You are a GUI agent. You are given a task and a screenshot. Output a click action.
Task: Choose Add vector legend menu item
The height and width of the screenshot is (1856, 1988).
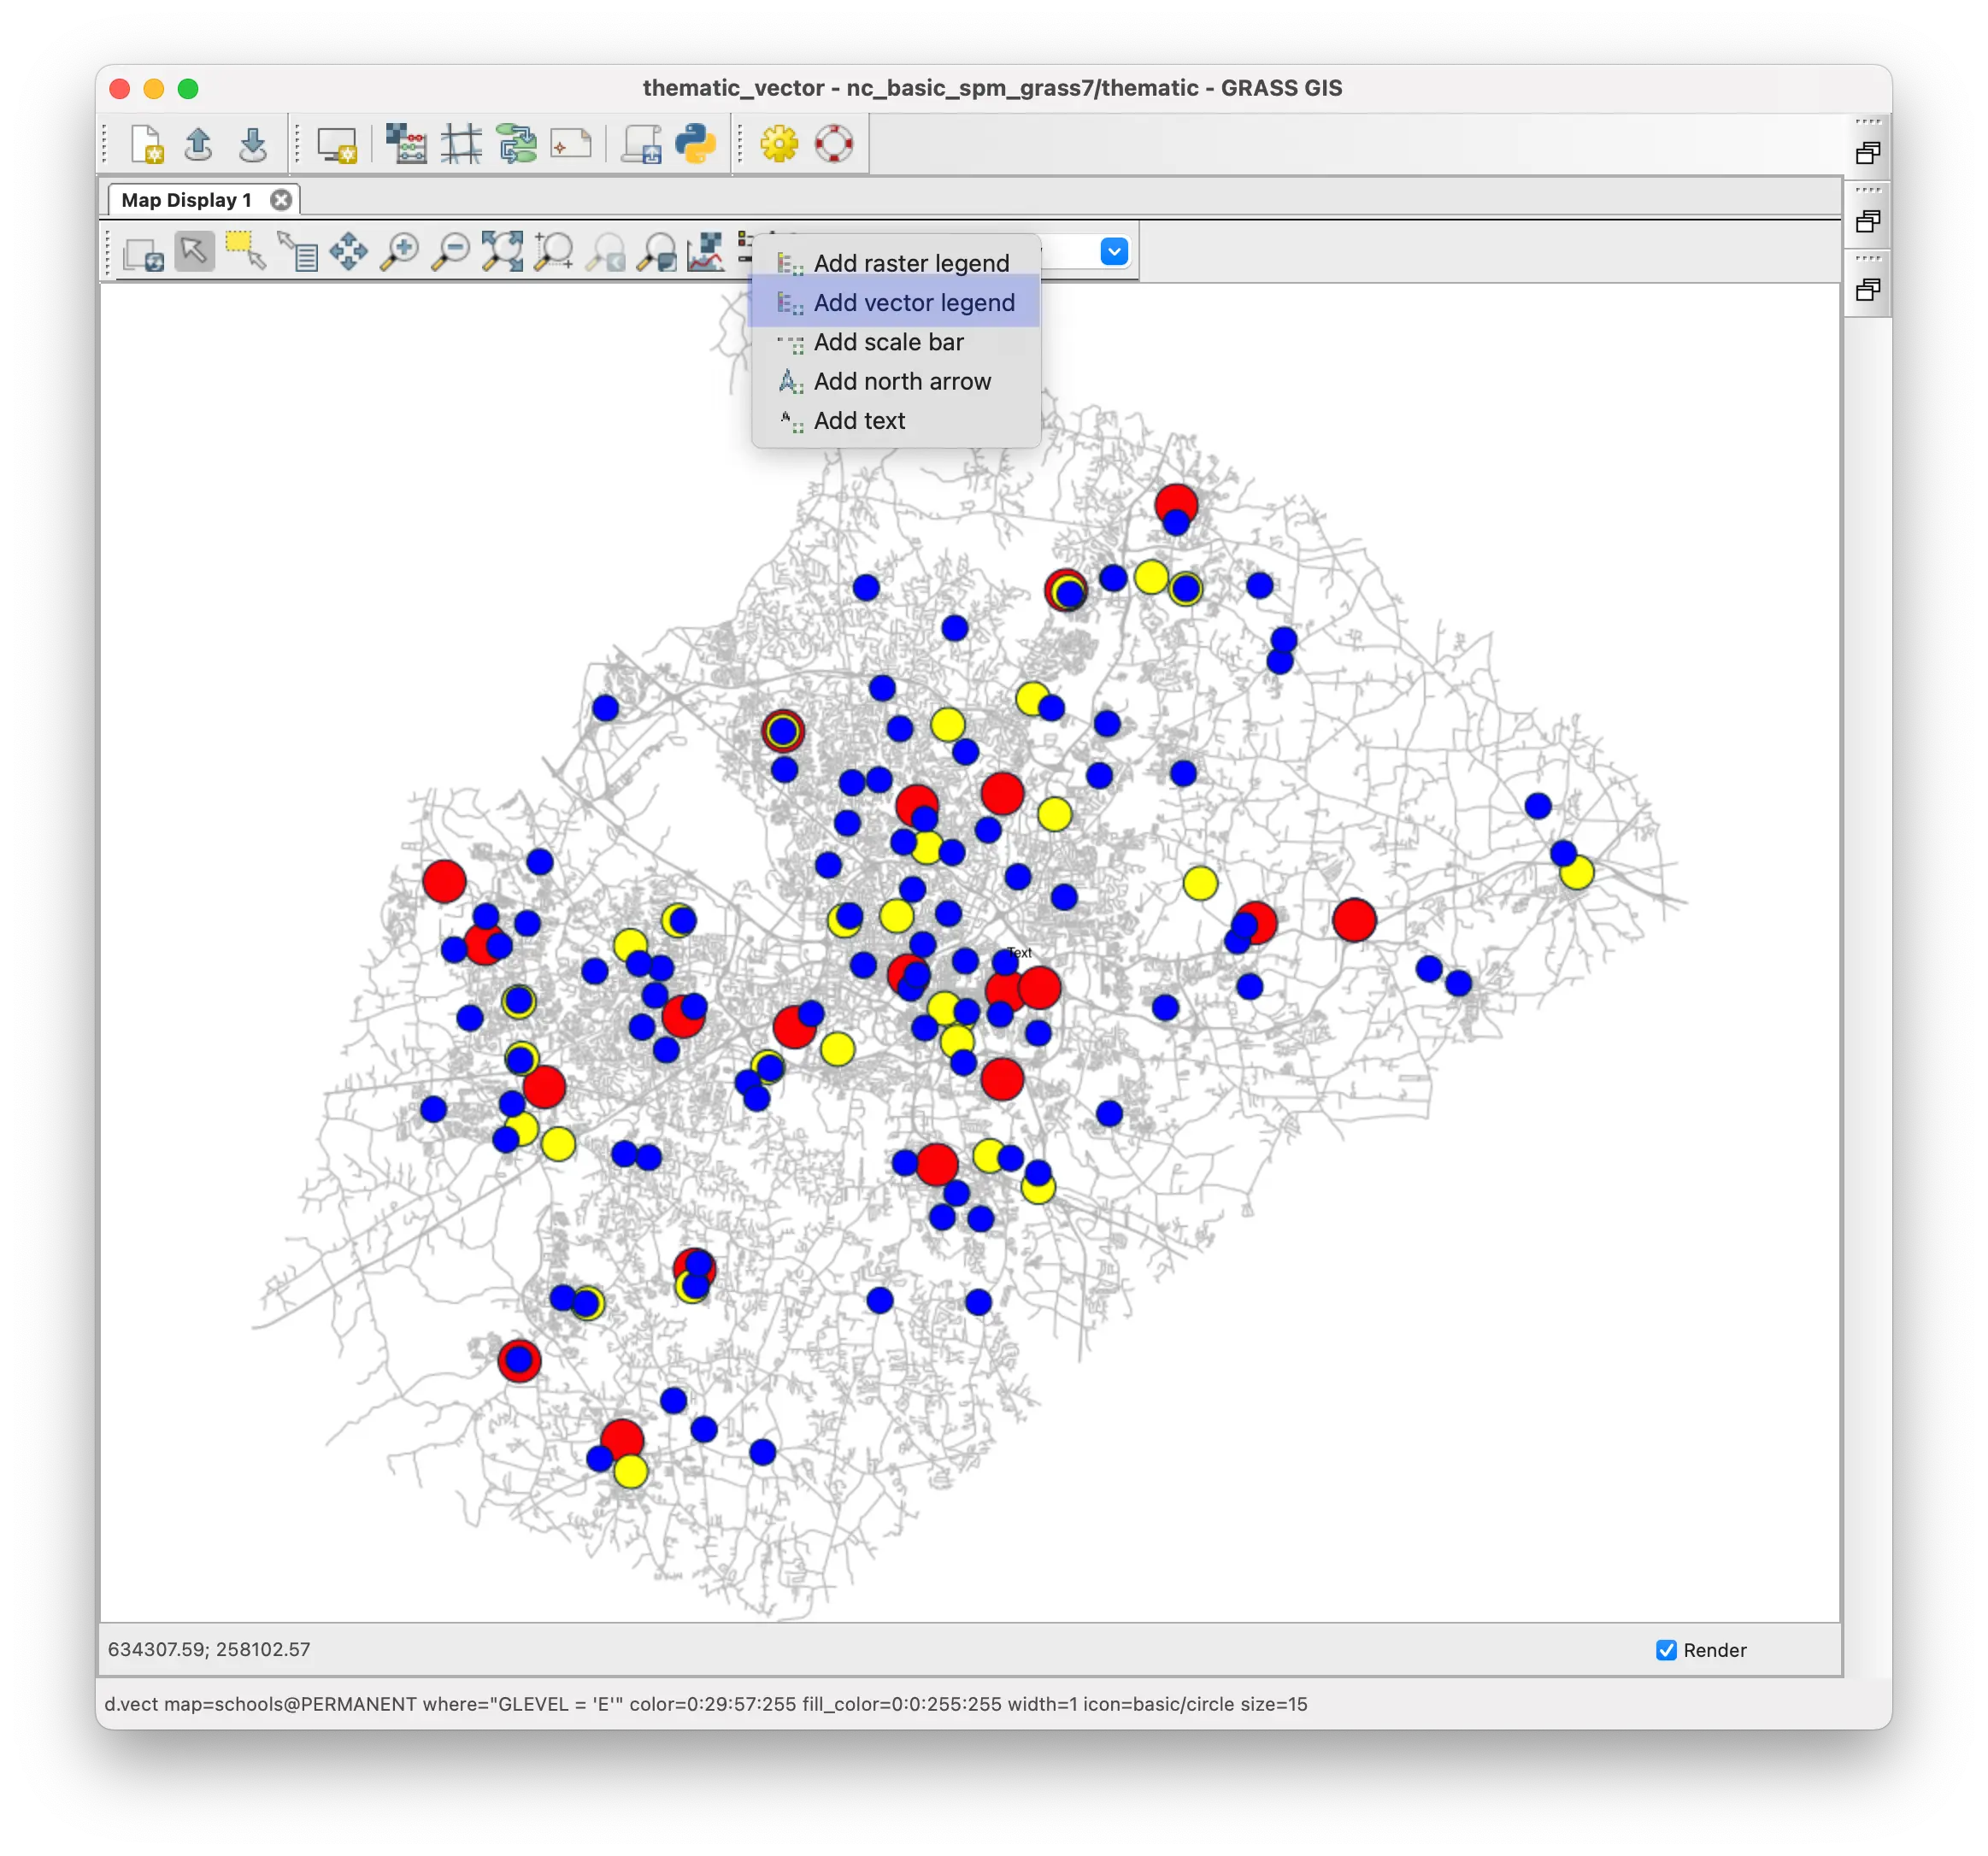[x=913, y=303]
